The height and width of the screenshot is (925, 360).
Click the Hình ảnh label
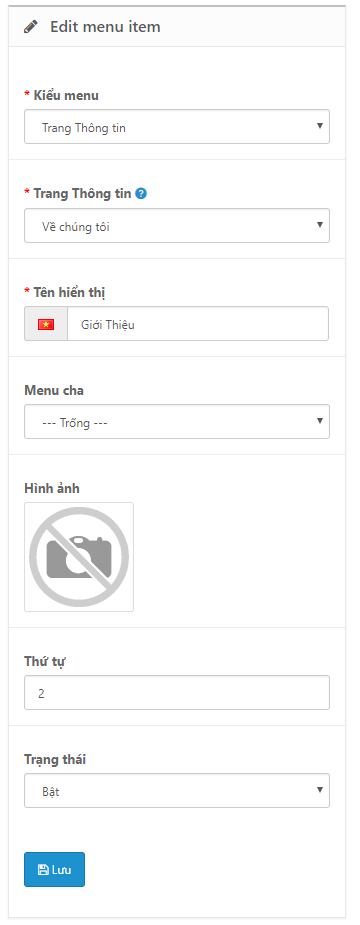pyautogui.click(x=52, y=488)
